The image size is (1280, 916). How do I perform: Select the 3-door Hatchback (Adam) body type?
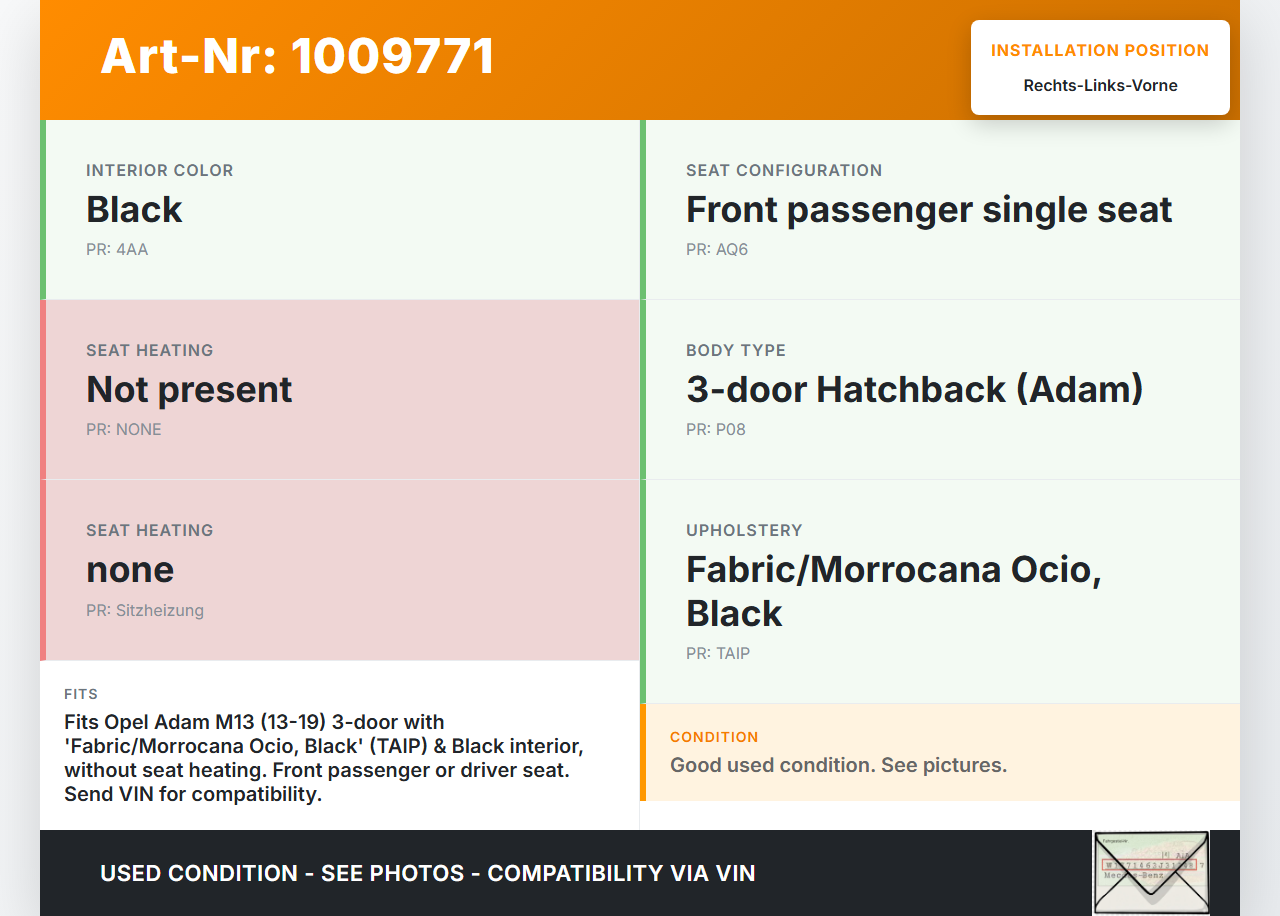tap(914, 389)
